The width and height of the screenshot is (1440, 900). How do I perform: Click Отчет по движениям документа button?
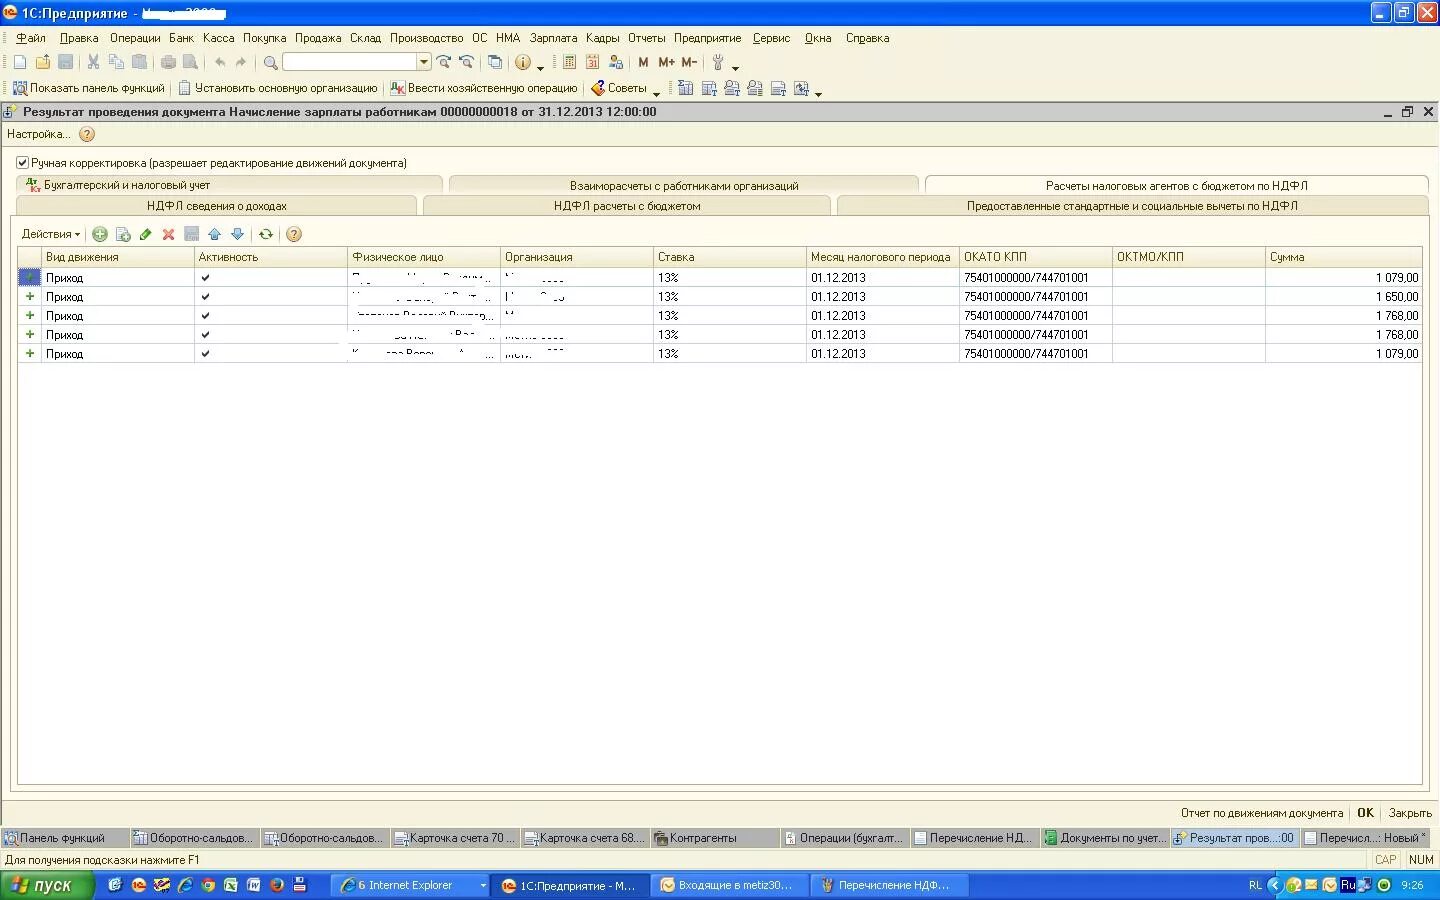(x=1261, y=813)
